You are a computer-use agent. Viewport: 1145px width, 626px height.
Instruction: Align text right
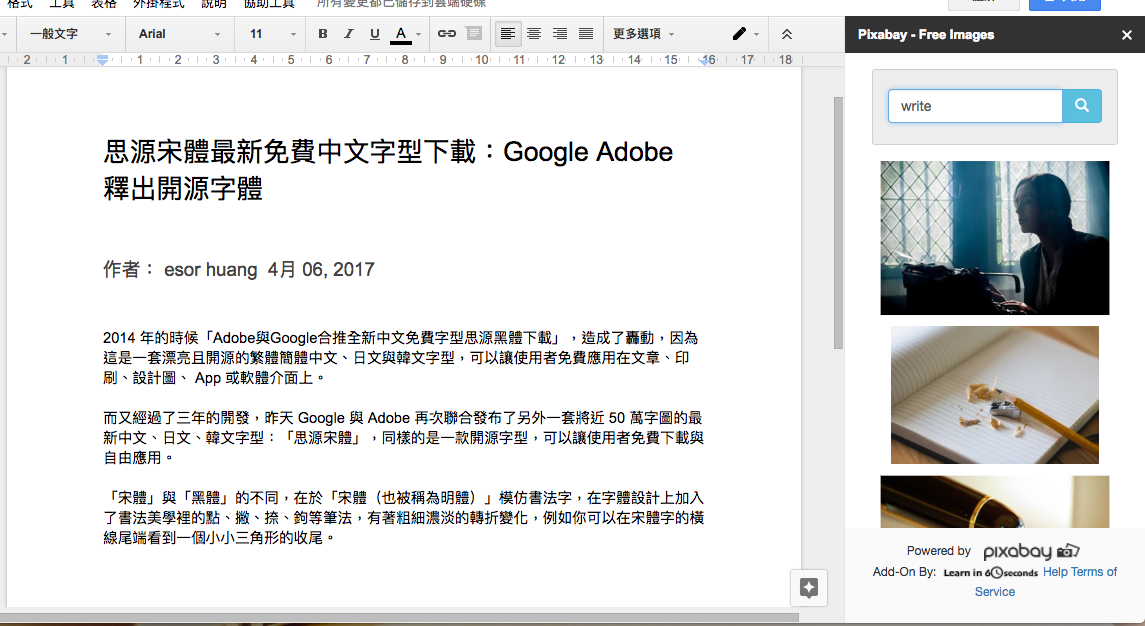point(560,34)
